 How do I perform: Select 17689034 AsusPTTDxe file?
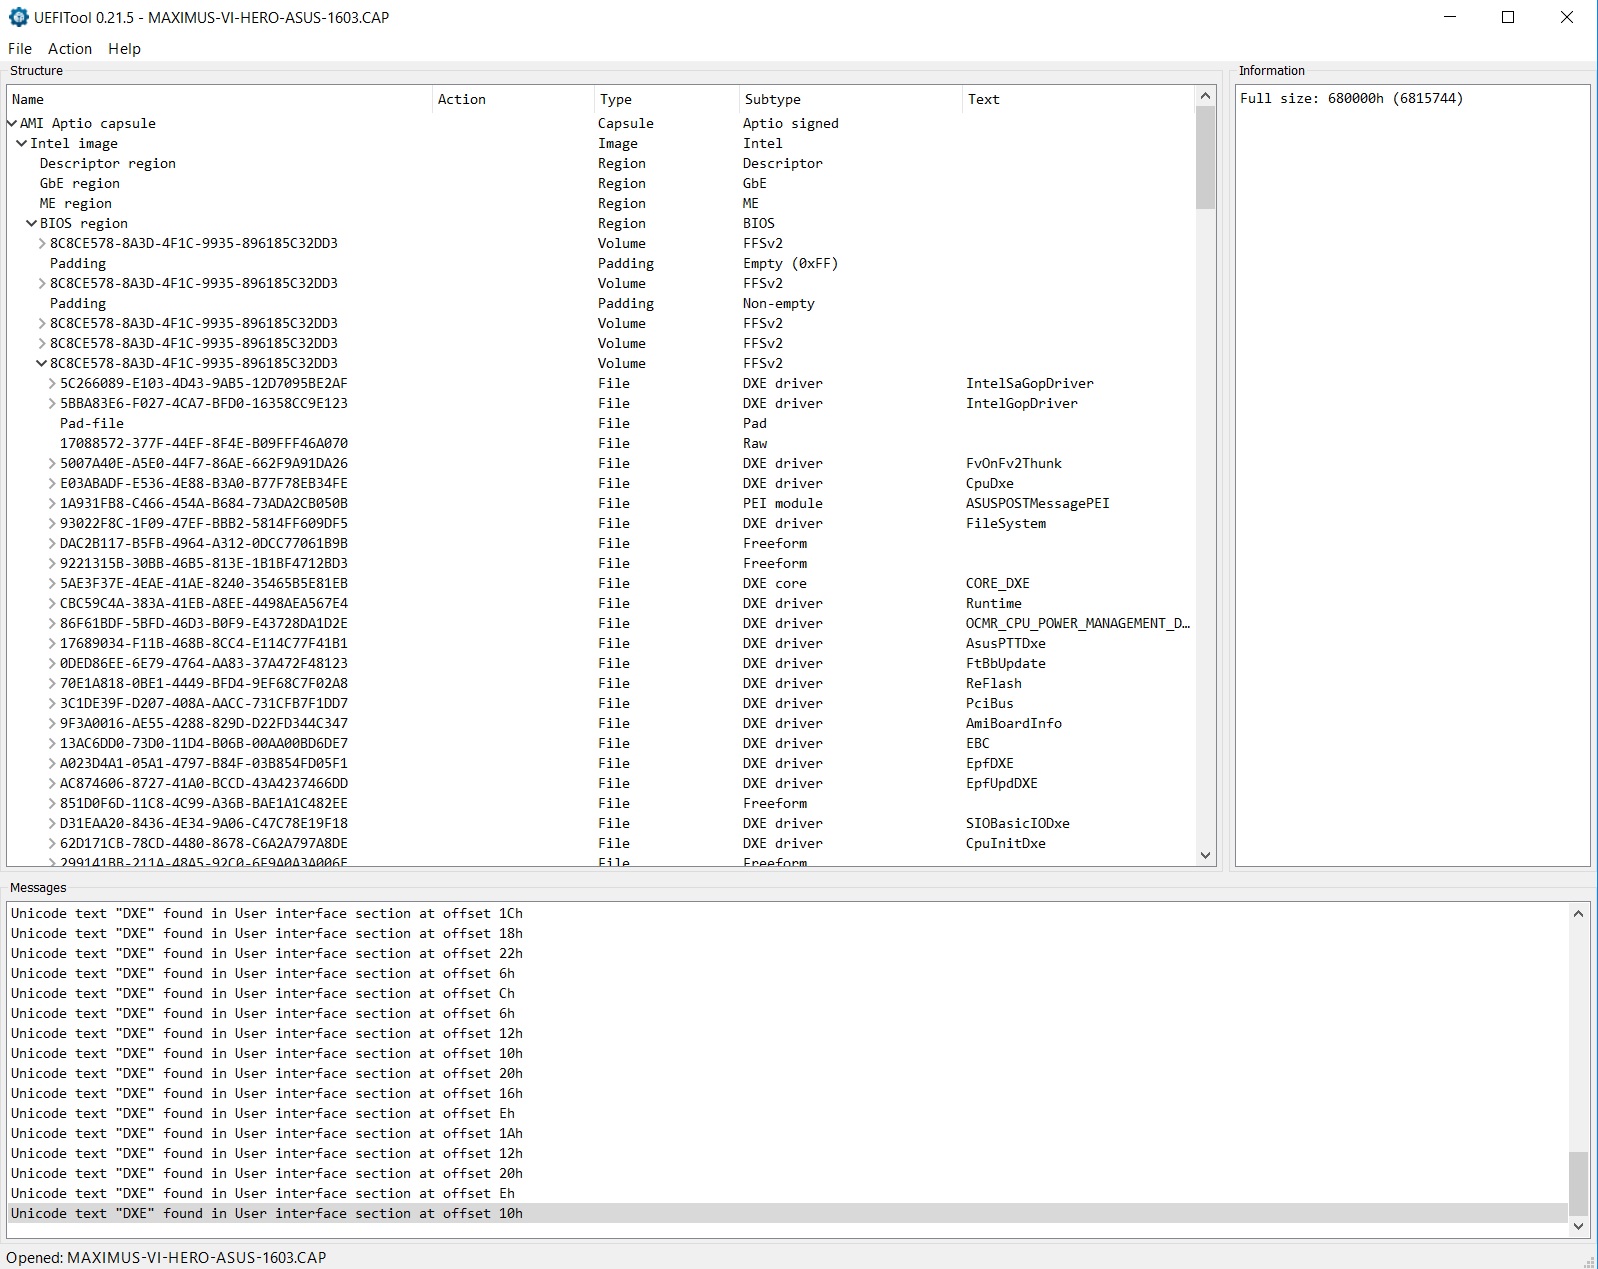tap(600, 643)
